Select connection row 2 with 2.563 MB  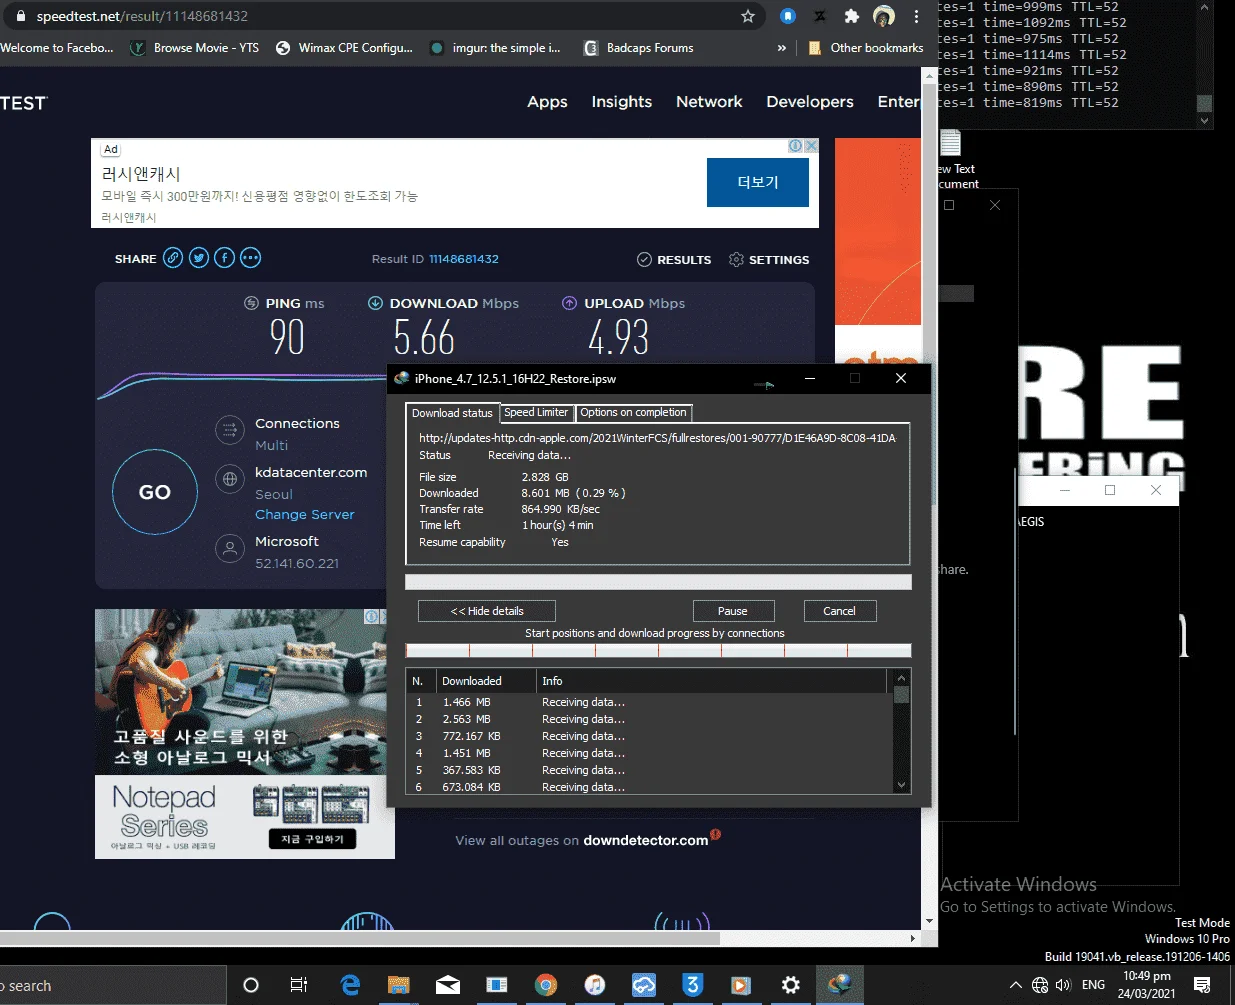click(x=648, y=719)
